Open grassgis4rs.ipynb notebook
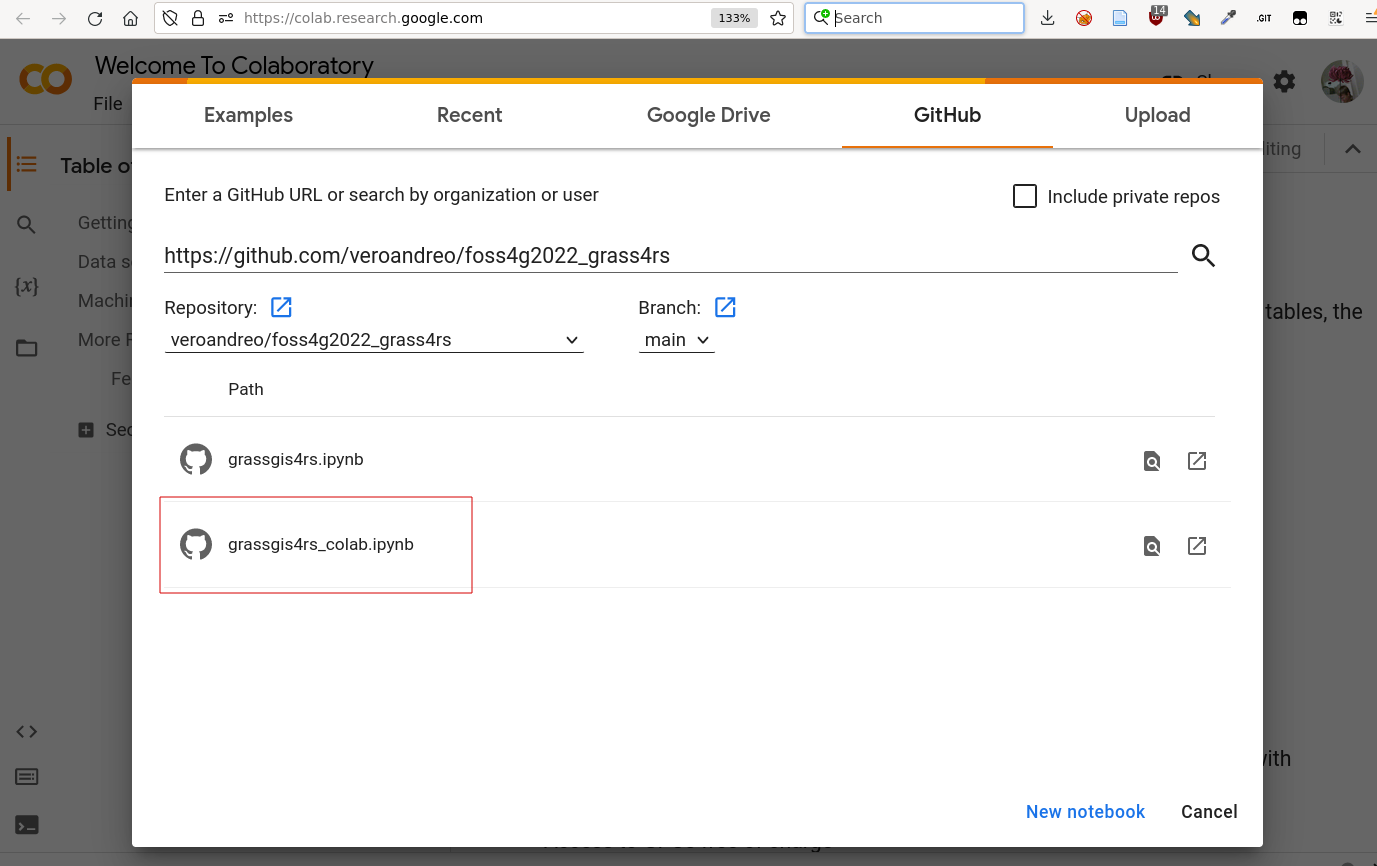1377x866 pixels. coord(296,460)
